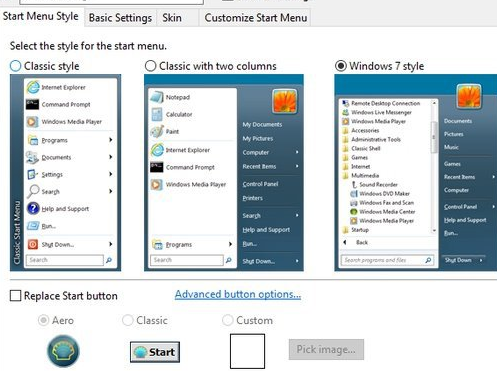Expand Shut Down arrow in Classic style preview
This screenshot has height=371, width=497.
tap(111, 244)
